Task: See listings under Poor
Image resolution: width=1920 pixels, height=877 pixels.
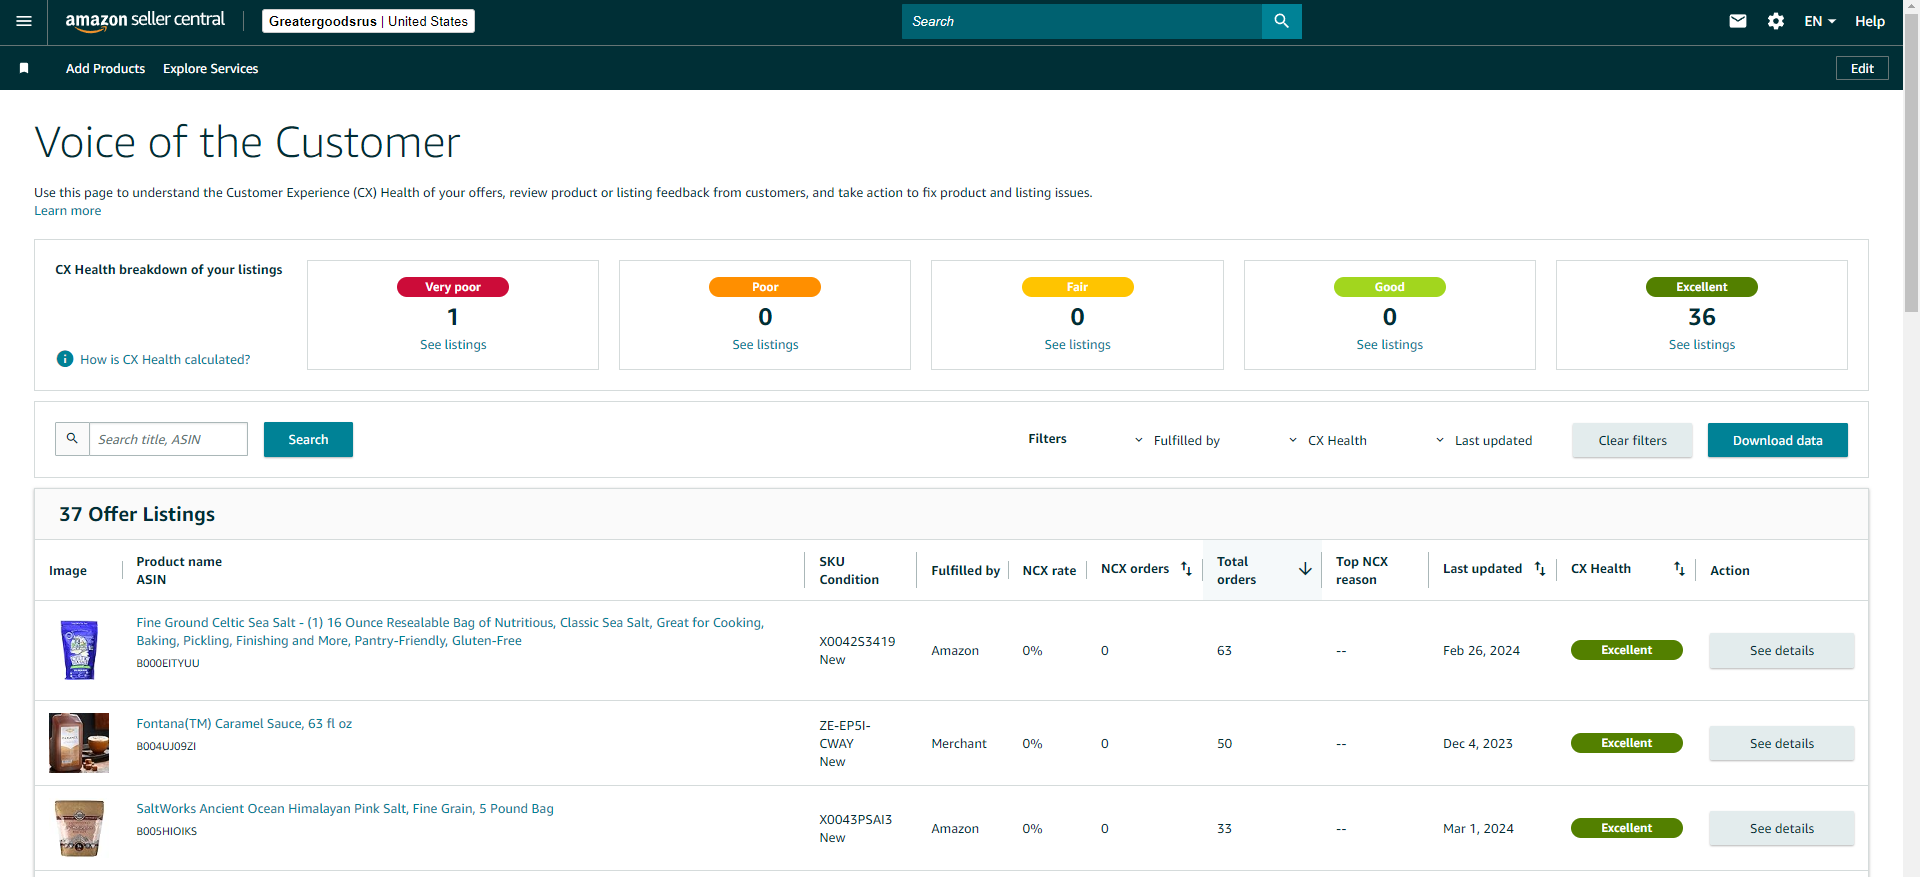Action: click(x=765, y=344)
